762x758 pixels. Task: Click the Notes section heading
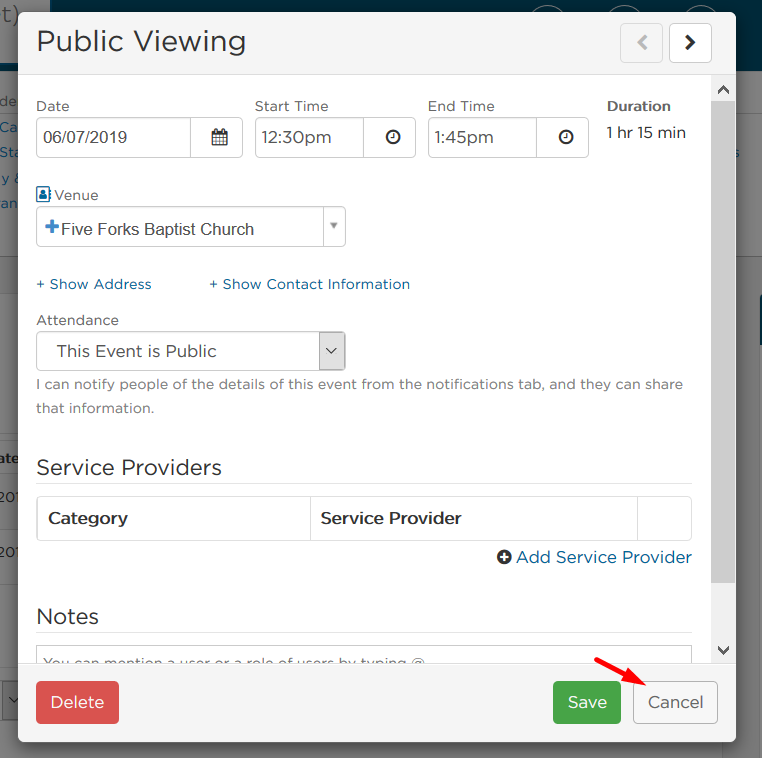(68, 617)
